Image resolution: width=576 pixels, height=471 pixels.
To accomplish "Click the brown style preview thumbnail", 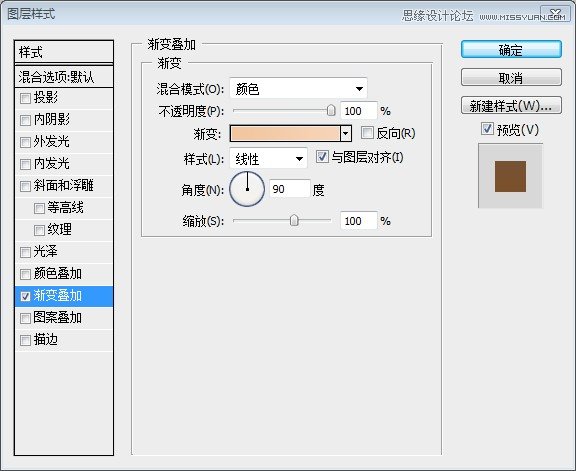I will point(510,176).
